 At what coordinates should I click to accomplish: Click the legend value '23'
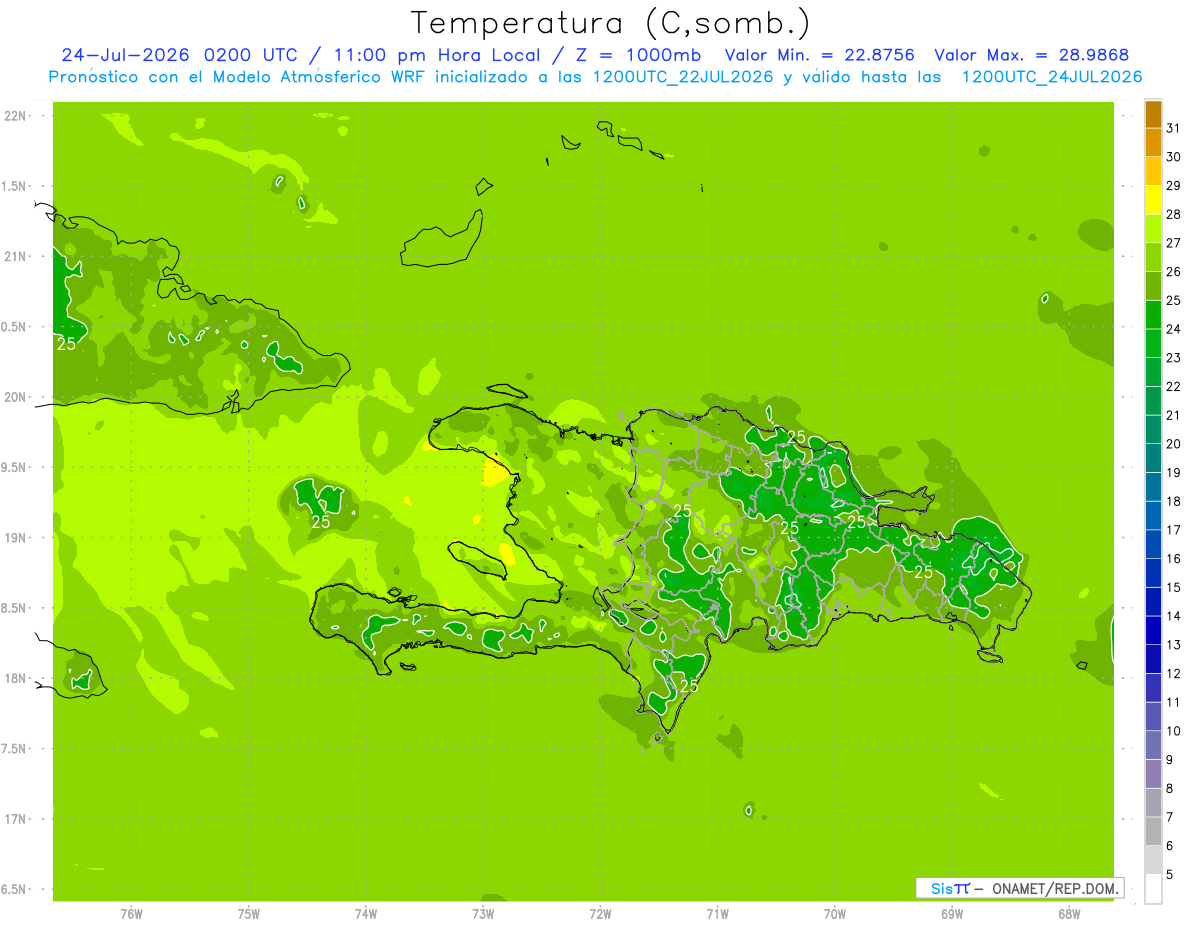1173,358
